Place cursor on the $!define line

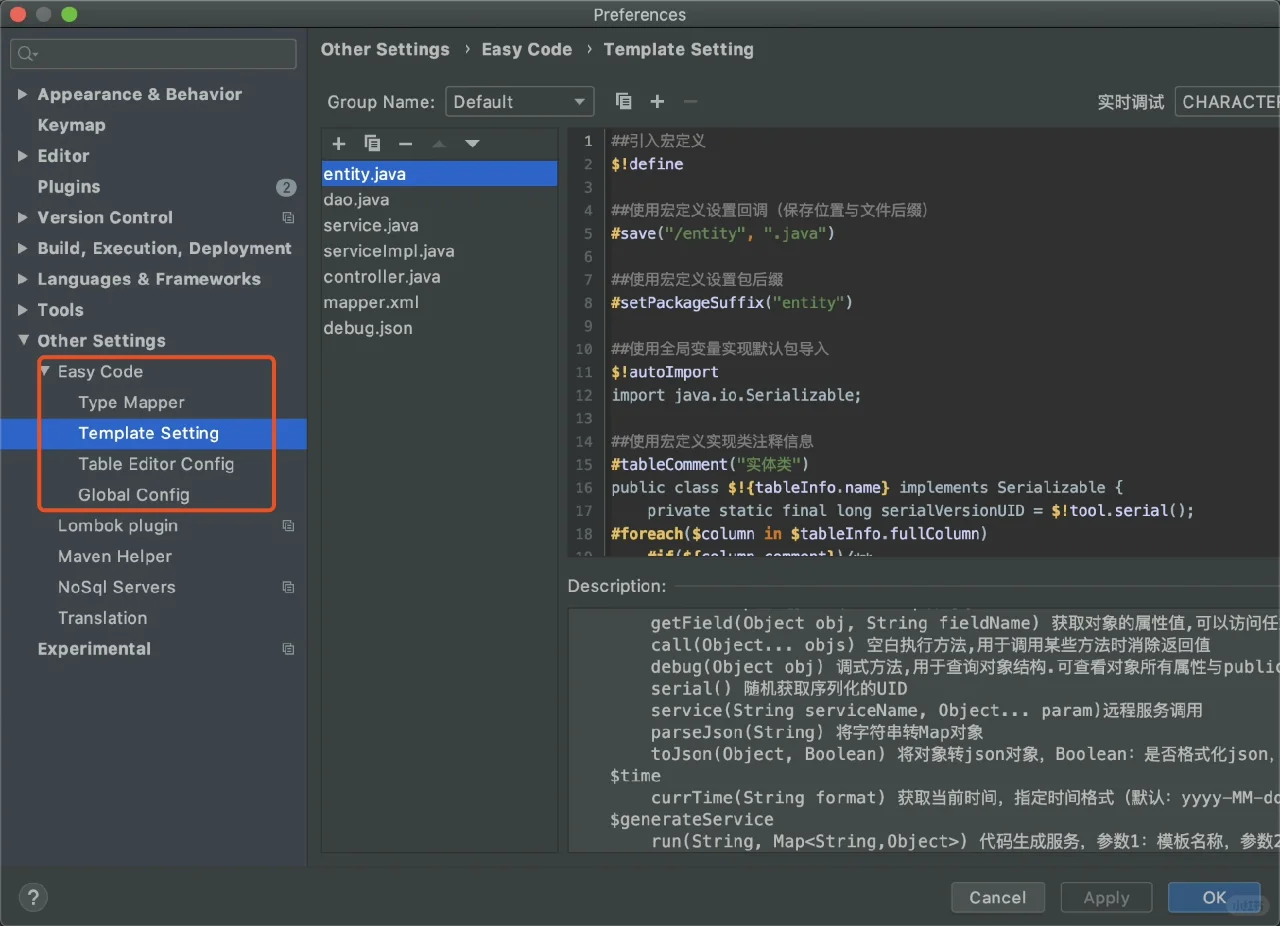click(647, 164)
